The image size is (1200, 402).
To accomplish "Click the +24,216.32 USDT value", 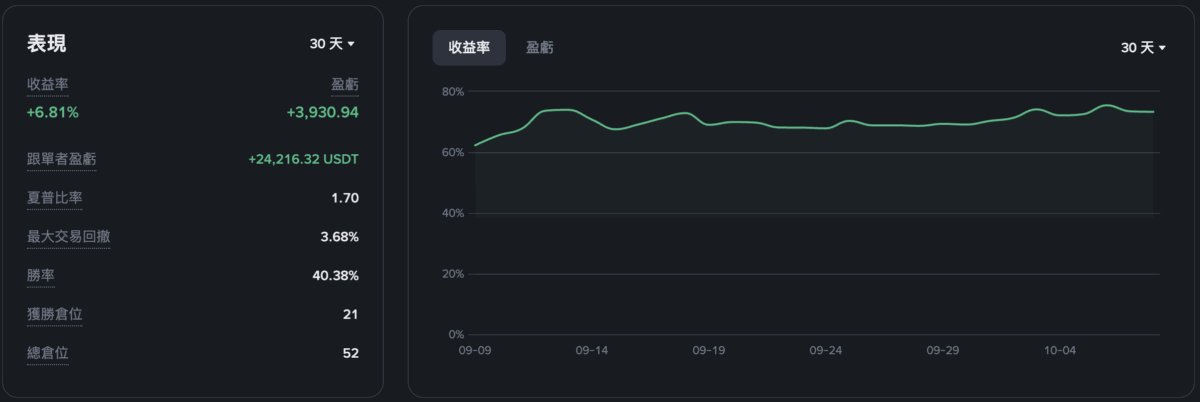I will coord(303,160).
